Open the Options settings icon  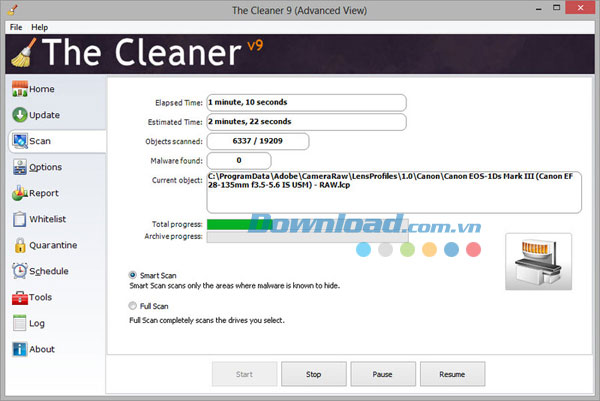tap(20, 167)
